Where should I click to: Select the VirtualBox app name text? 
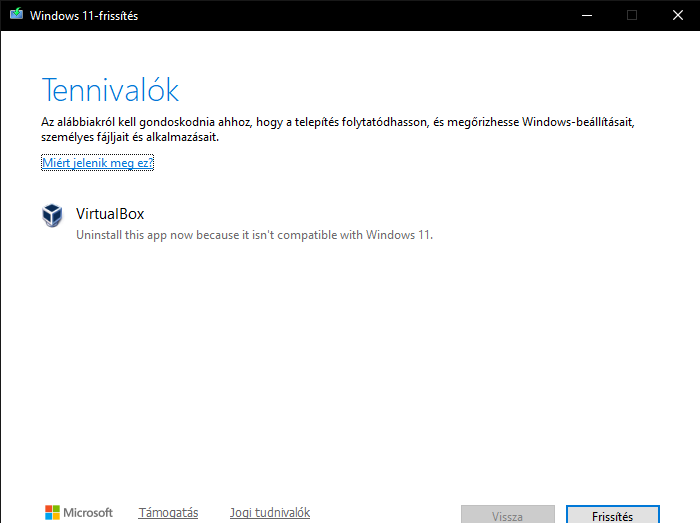110,214
